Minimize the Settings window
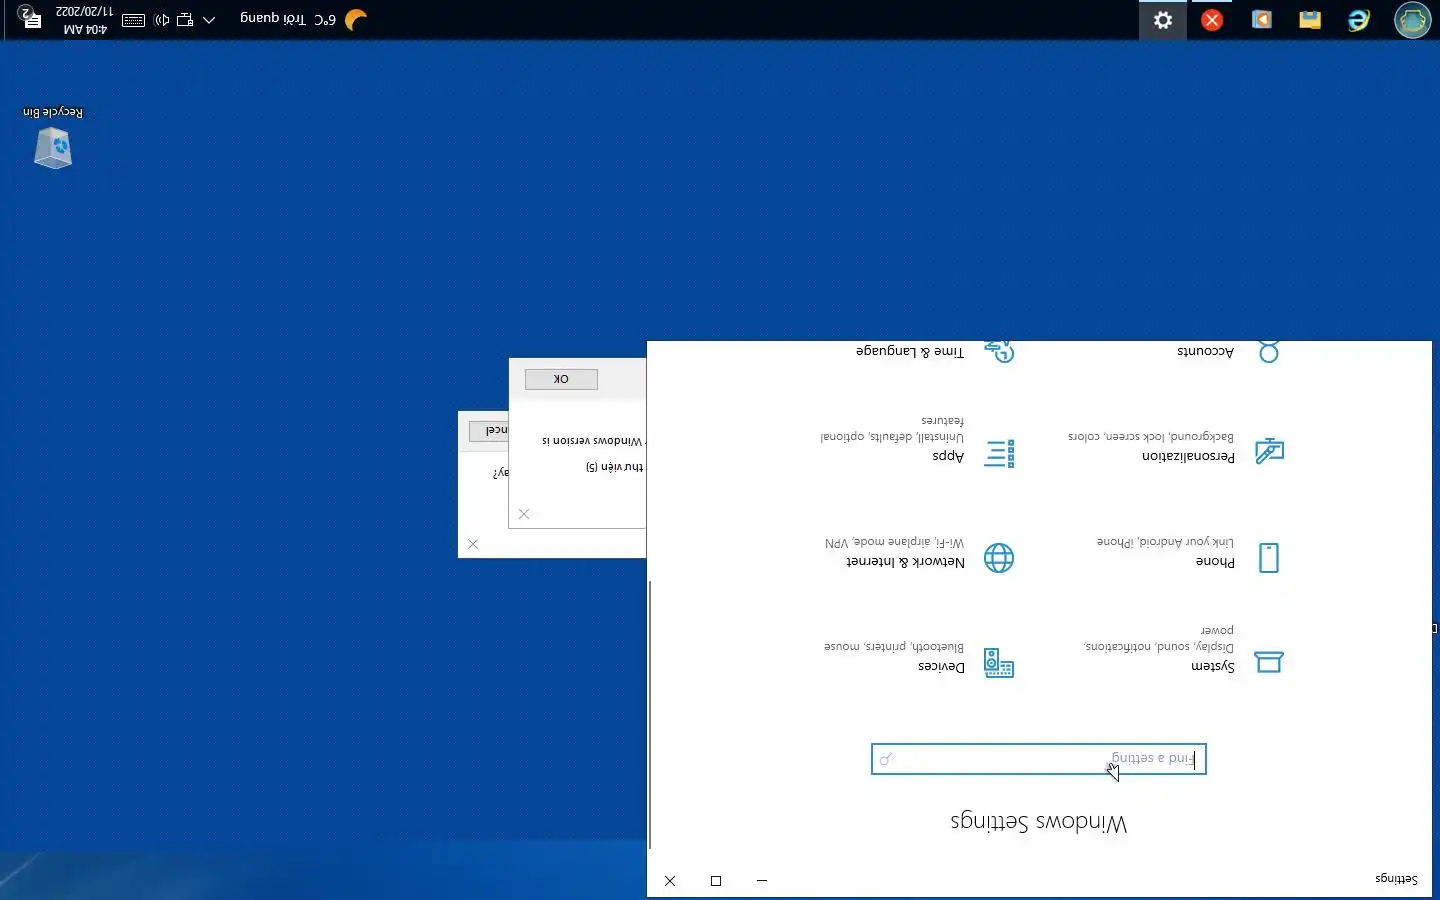1440x900 pixels. click(762, 881)
